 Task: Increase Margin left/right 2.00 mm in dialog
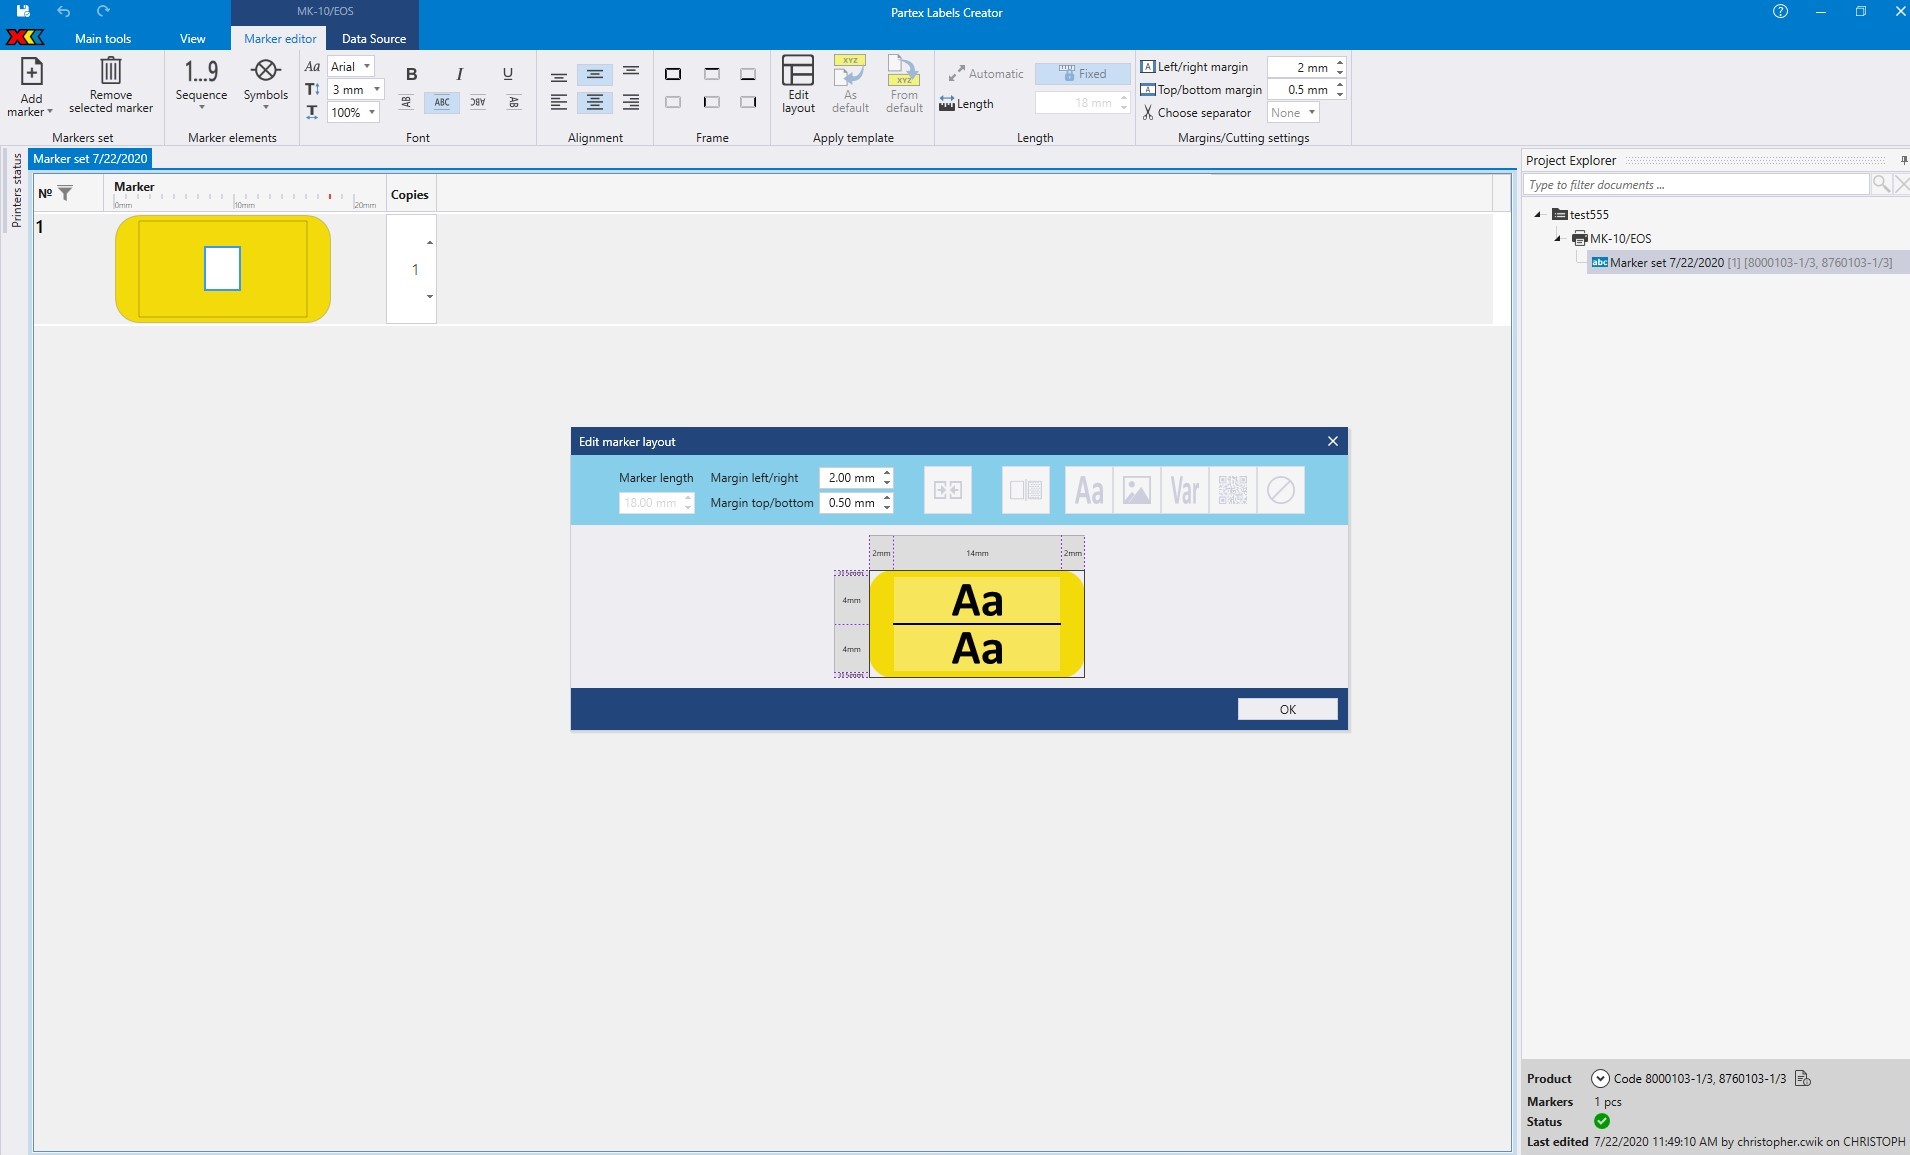[x=887, y=472]
